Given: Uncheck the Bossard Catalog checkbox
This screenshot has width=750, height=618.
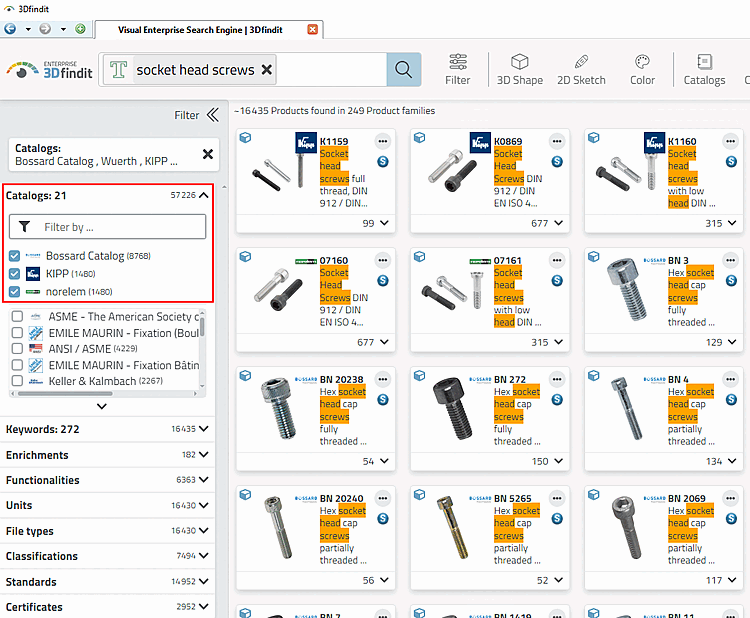Looking at the screenshot, I should point(15,256).
